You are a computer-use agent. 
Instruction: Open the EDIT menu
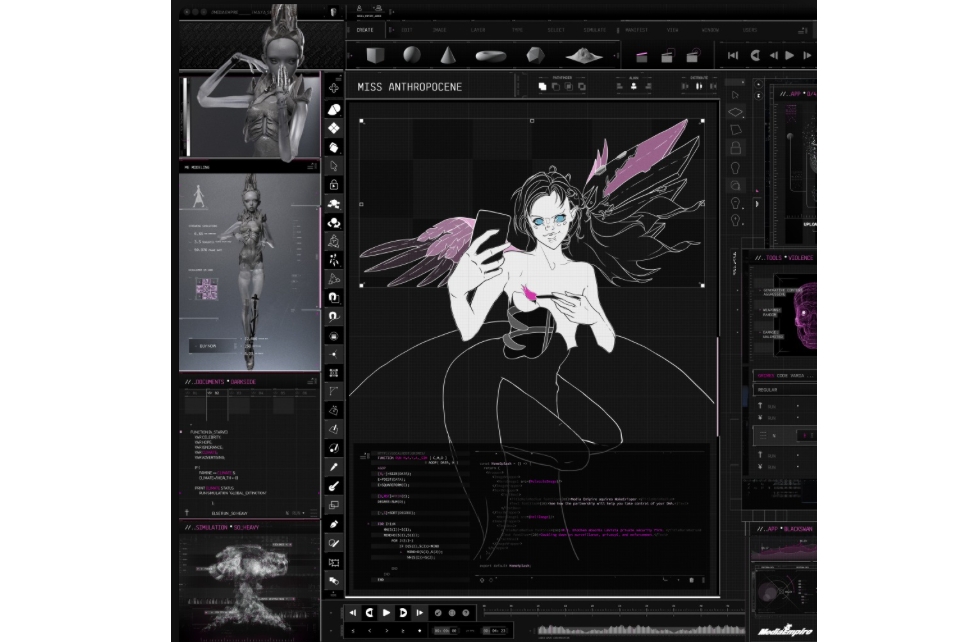point(406,30)
